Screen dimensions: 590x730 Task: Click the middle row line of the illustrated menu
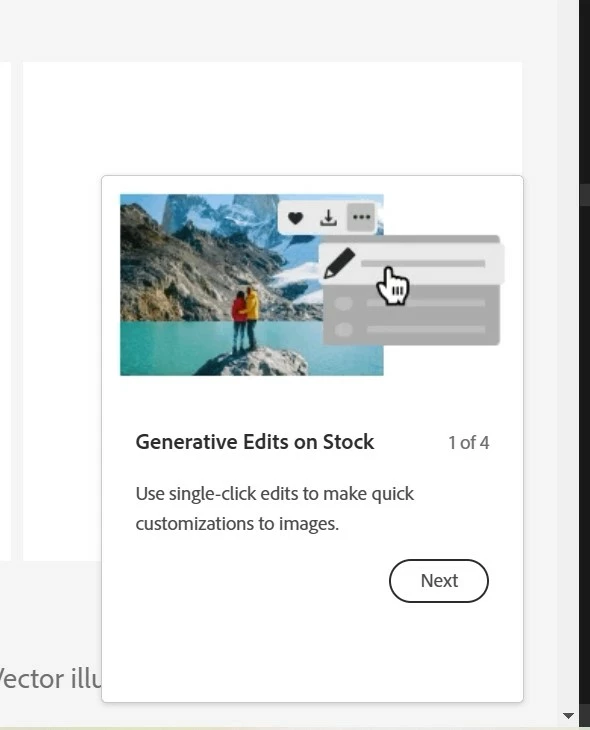click(426, 303)
